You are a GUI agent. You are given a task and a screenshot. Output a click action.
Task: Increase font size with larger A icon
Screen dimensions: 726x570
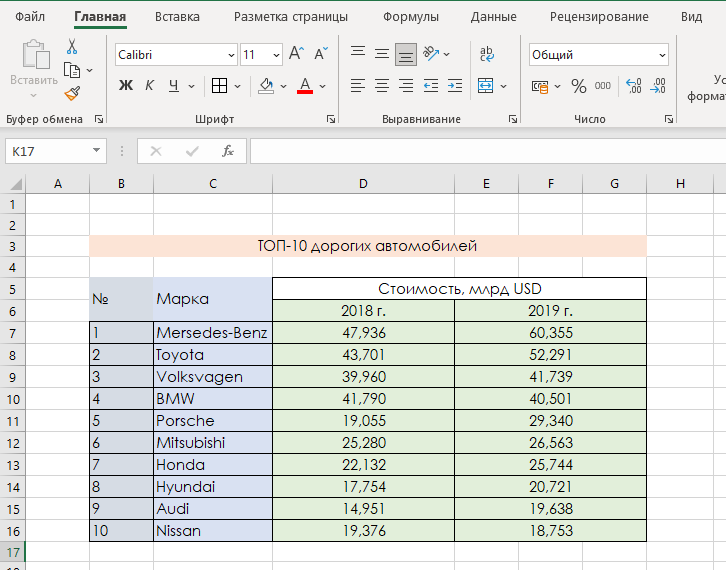(x=296, y=54)
